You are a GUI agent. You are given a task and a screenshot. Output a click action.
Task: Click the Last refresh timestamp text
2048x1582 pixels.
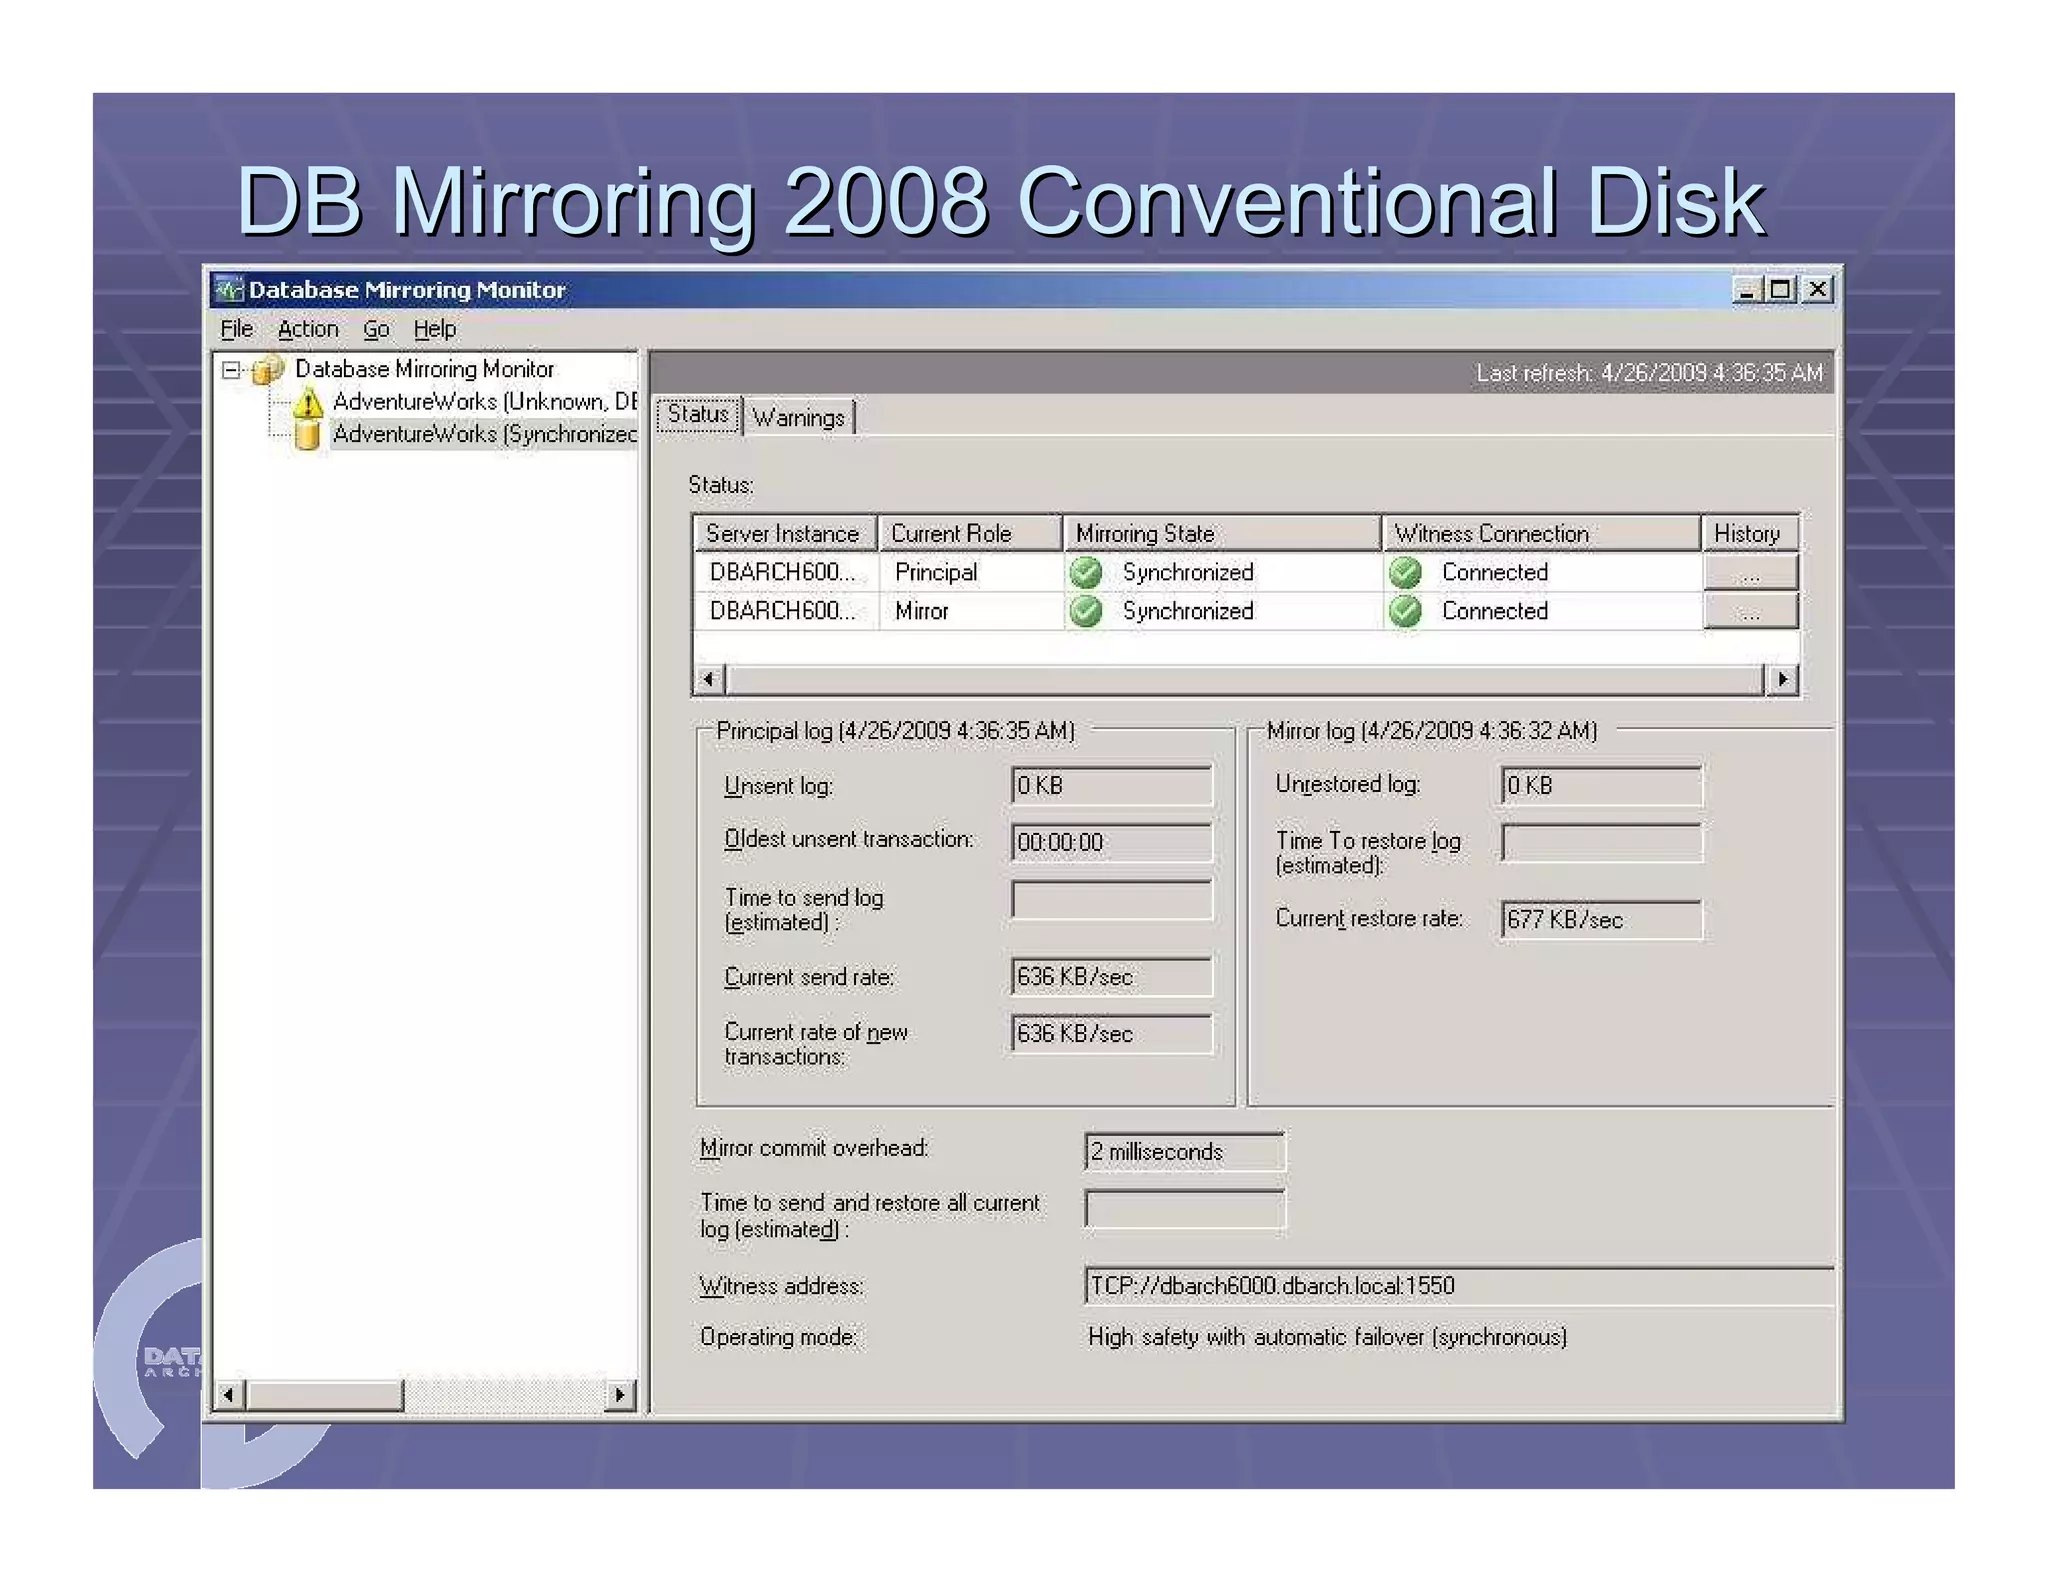[1649, 373]
